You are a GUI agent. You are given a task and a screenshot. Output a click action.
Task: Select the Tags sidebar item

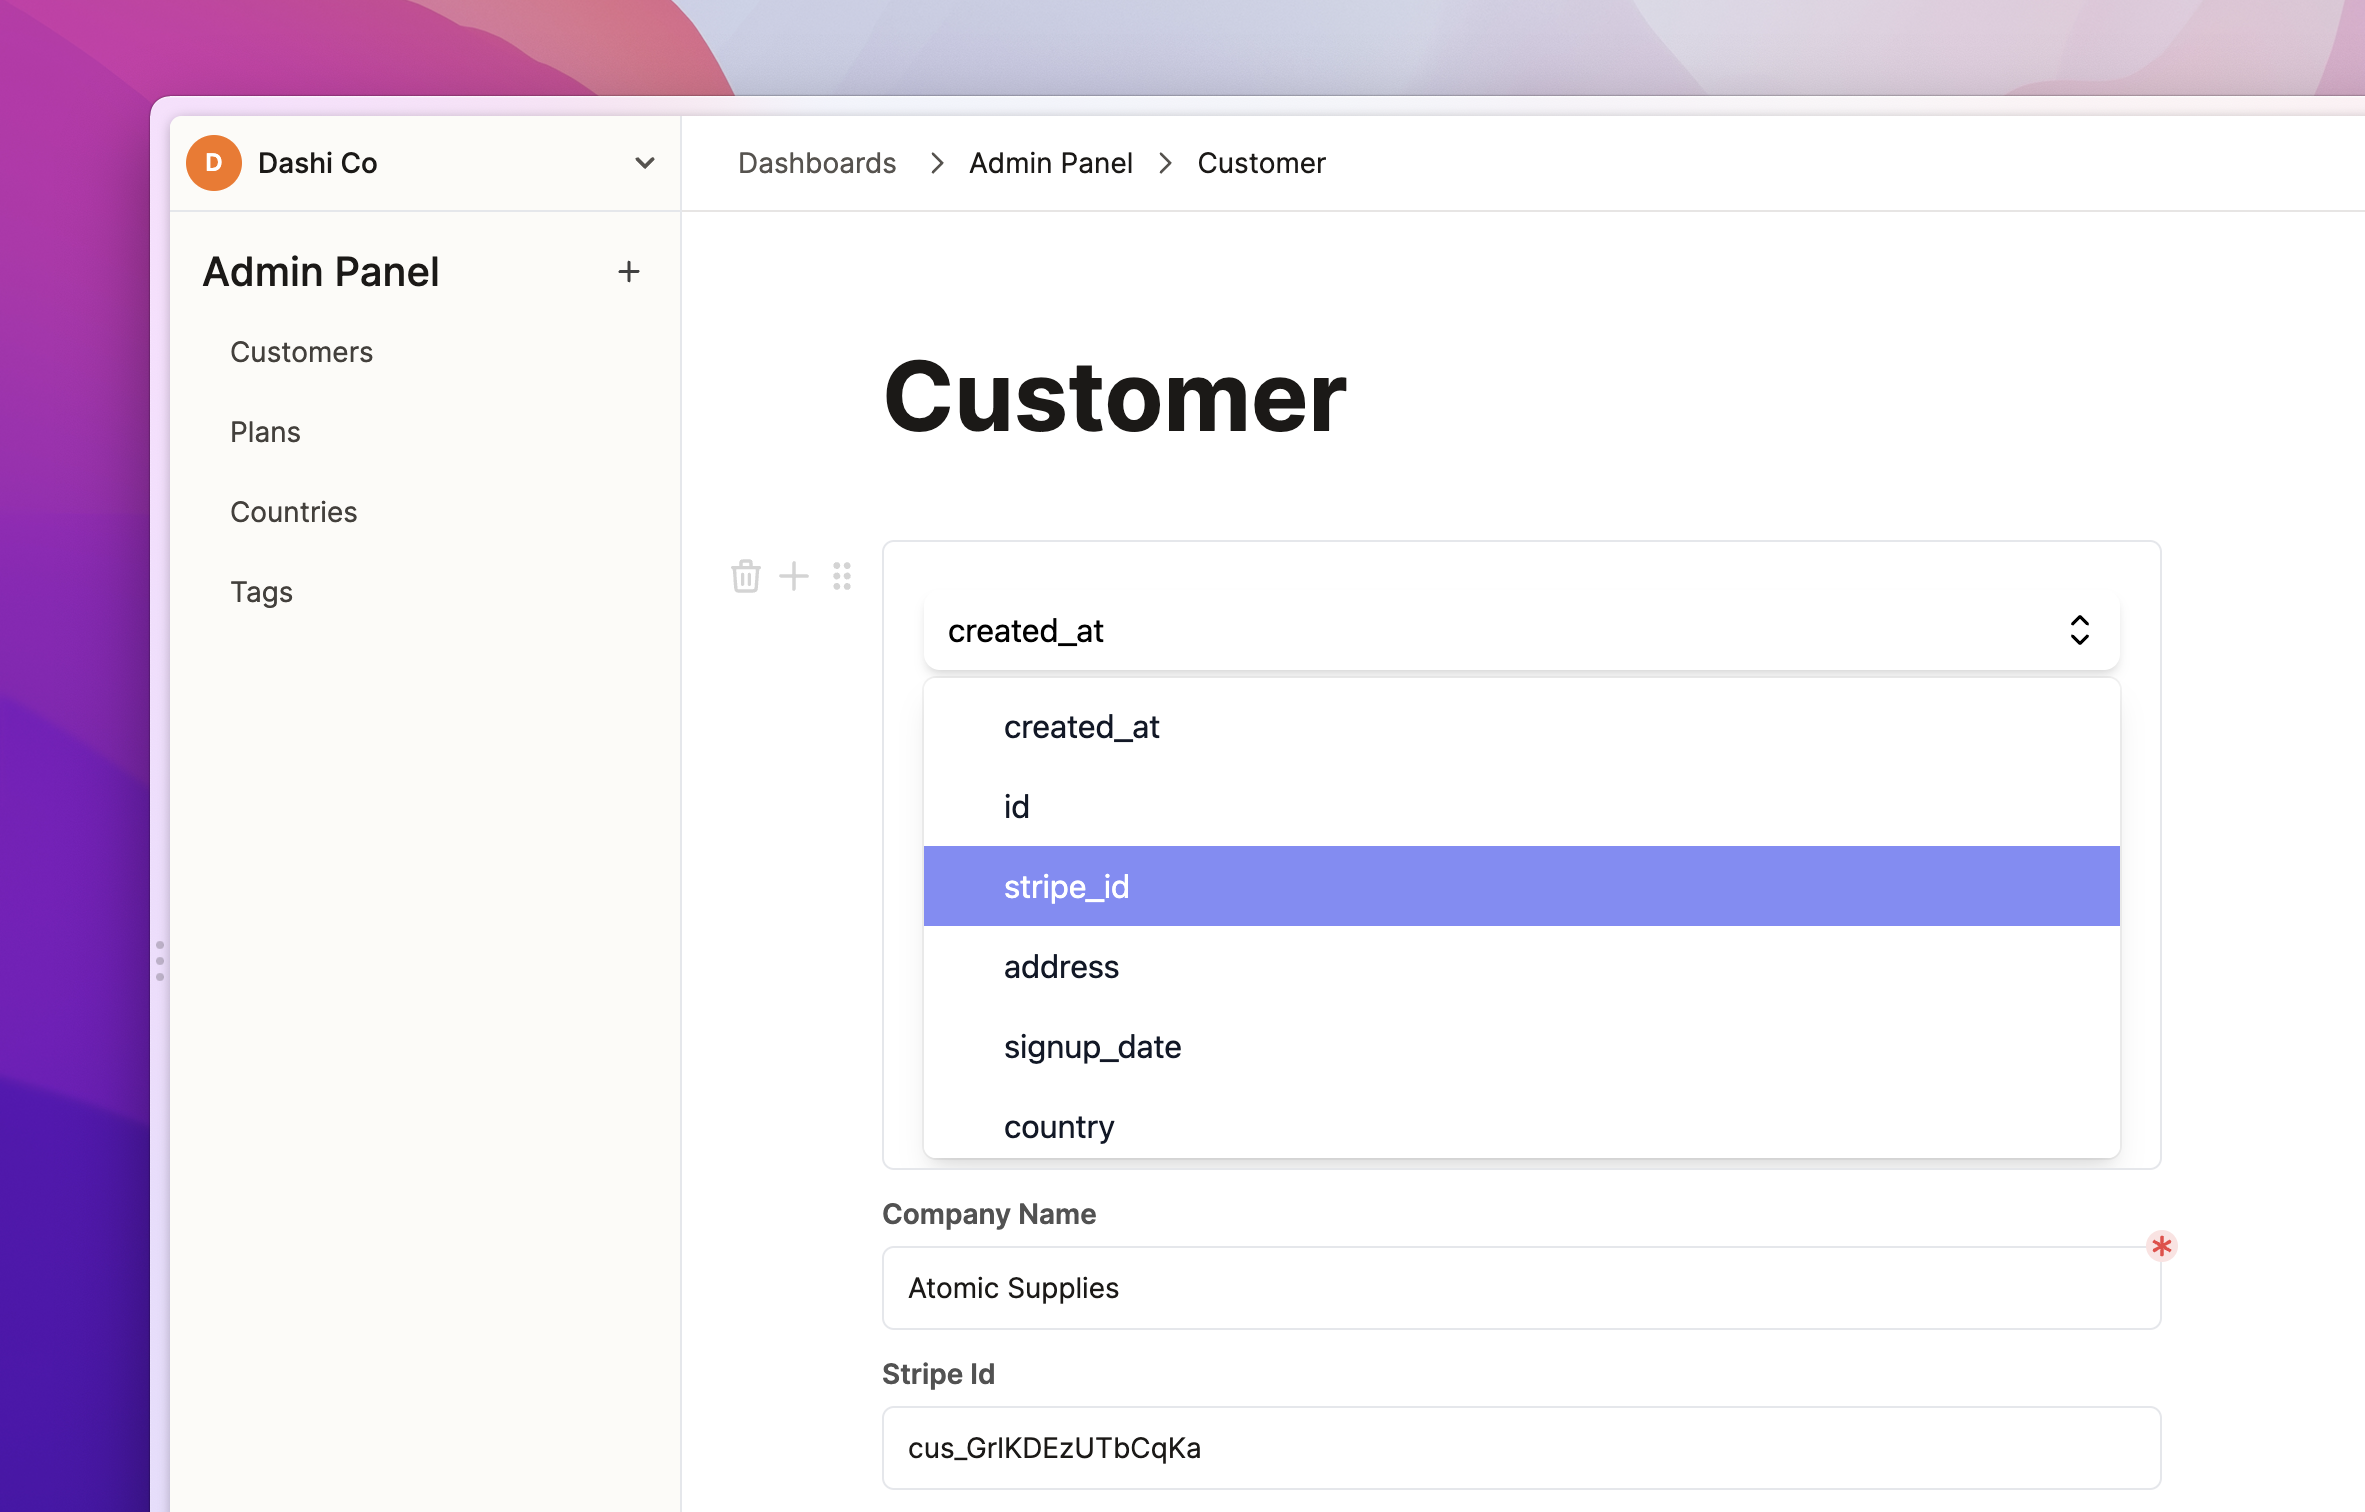[x=262, y=591]
